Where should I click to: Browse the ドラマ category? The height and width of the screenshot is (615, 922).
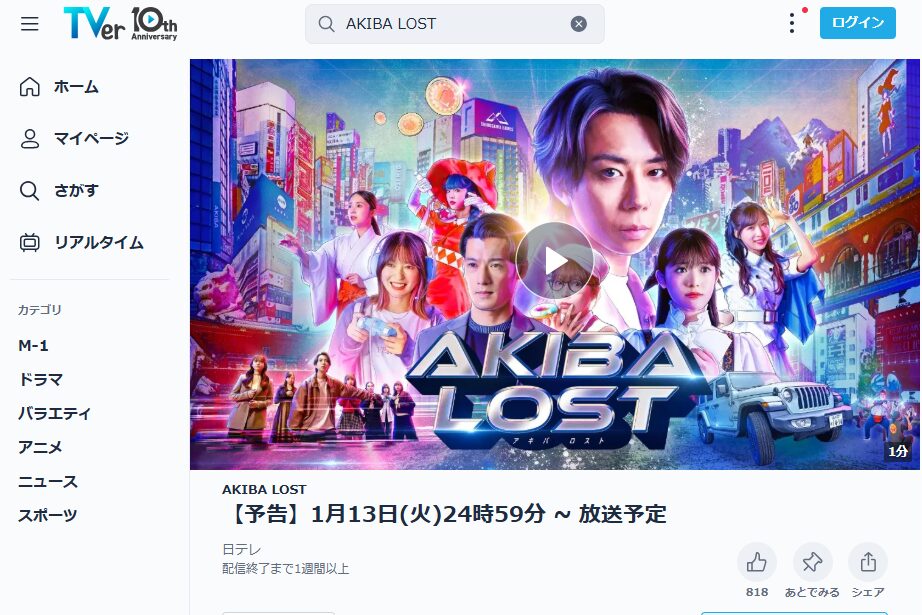pos(40,379)
